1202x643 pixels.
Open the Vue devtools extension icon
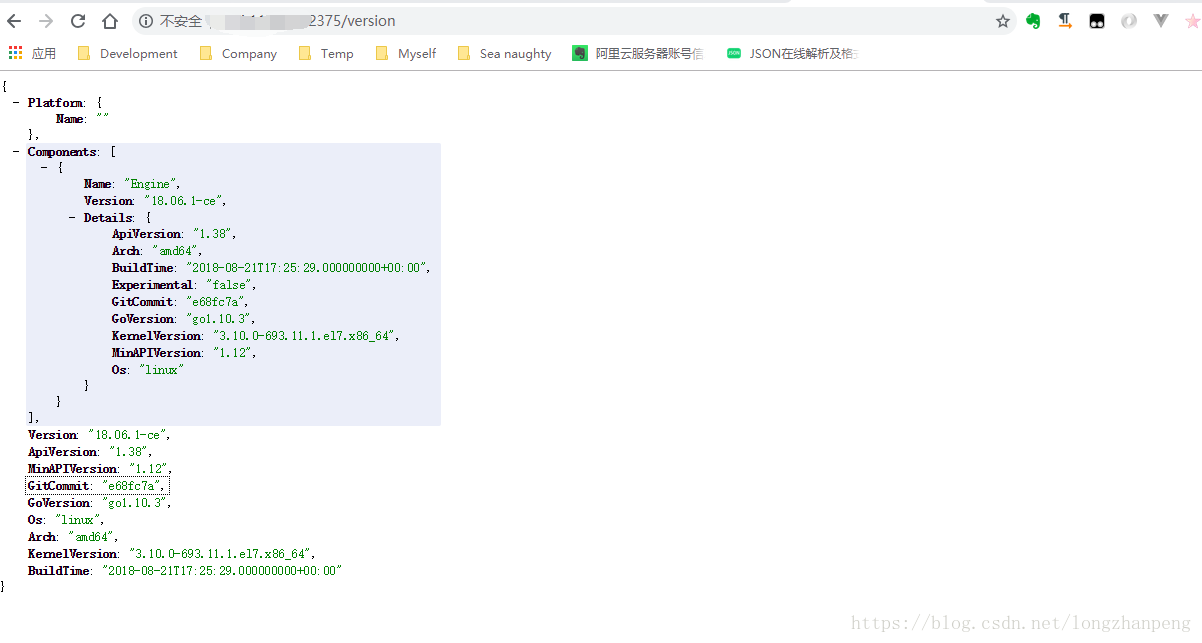(1161, 21)
